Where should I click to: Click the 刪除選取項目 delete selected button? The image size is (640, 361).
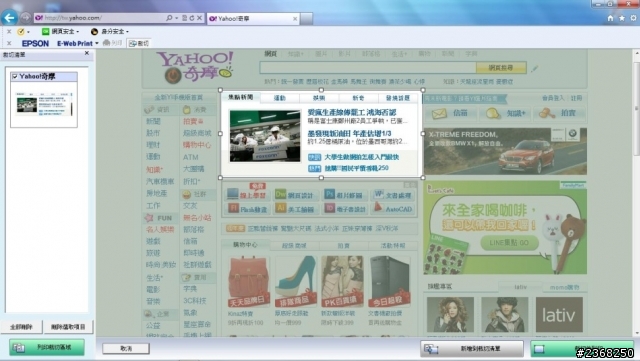pyautogui.click(x=68, y=327)
